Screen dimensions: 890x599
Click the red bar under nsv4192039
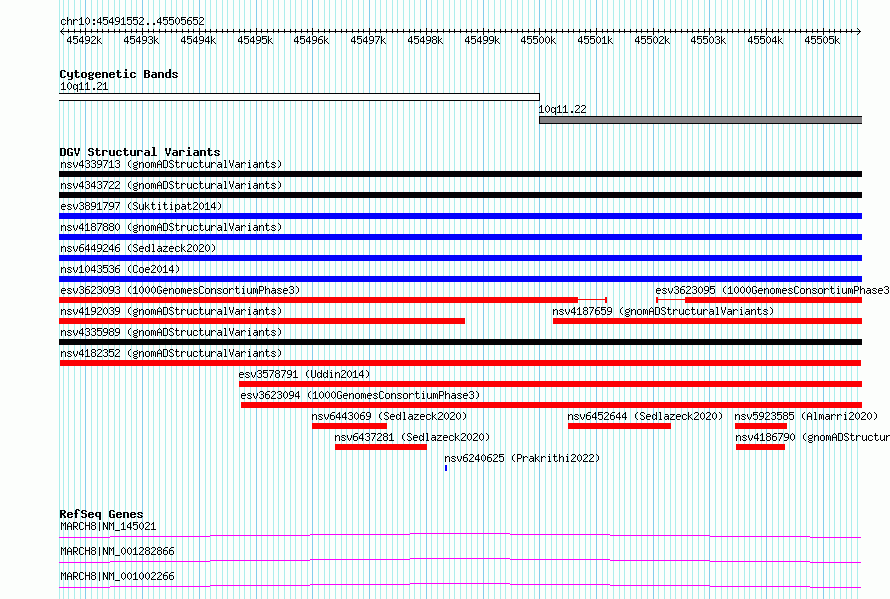pos(262,321)
